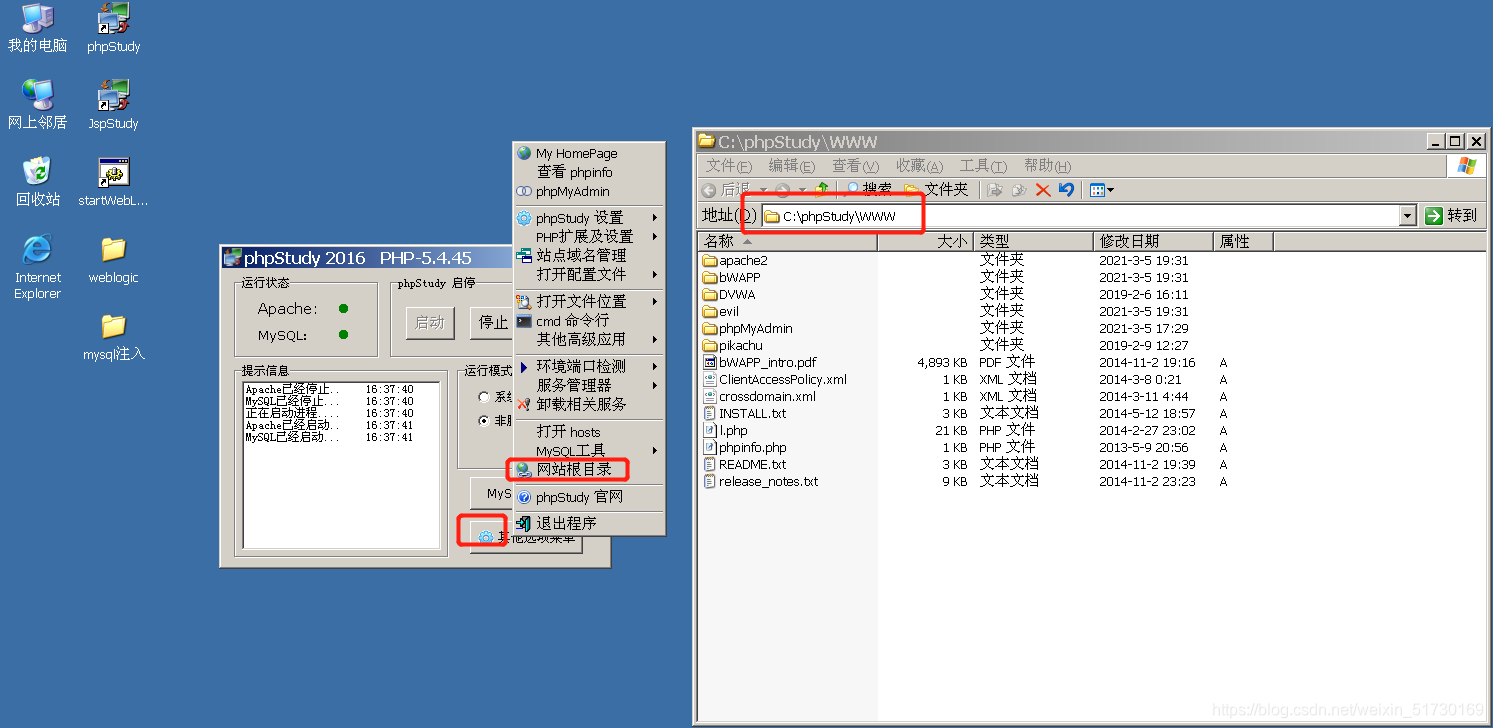Image resolution: width=1493 pixels, height=728 pixels.
Task: Choose 退出程序 to exit phpStudy
Action: coord(588,523)
